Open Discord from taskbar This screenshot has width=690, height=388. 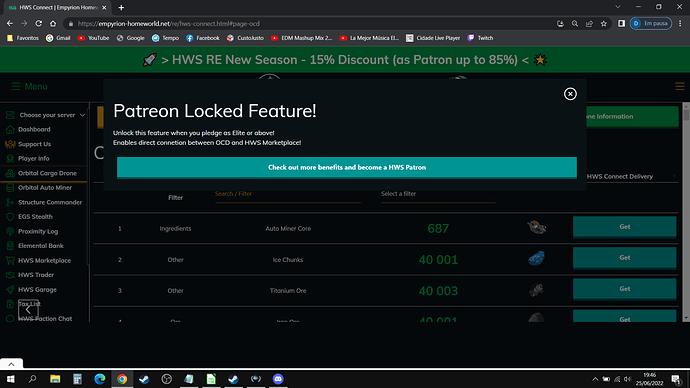(x=278, y=379)
